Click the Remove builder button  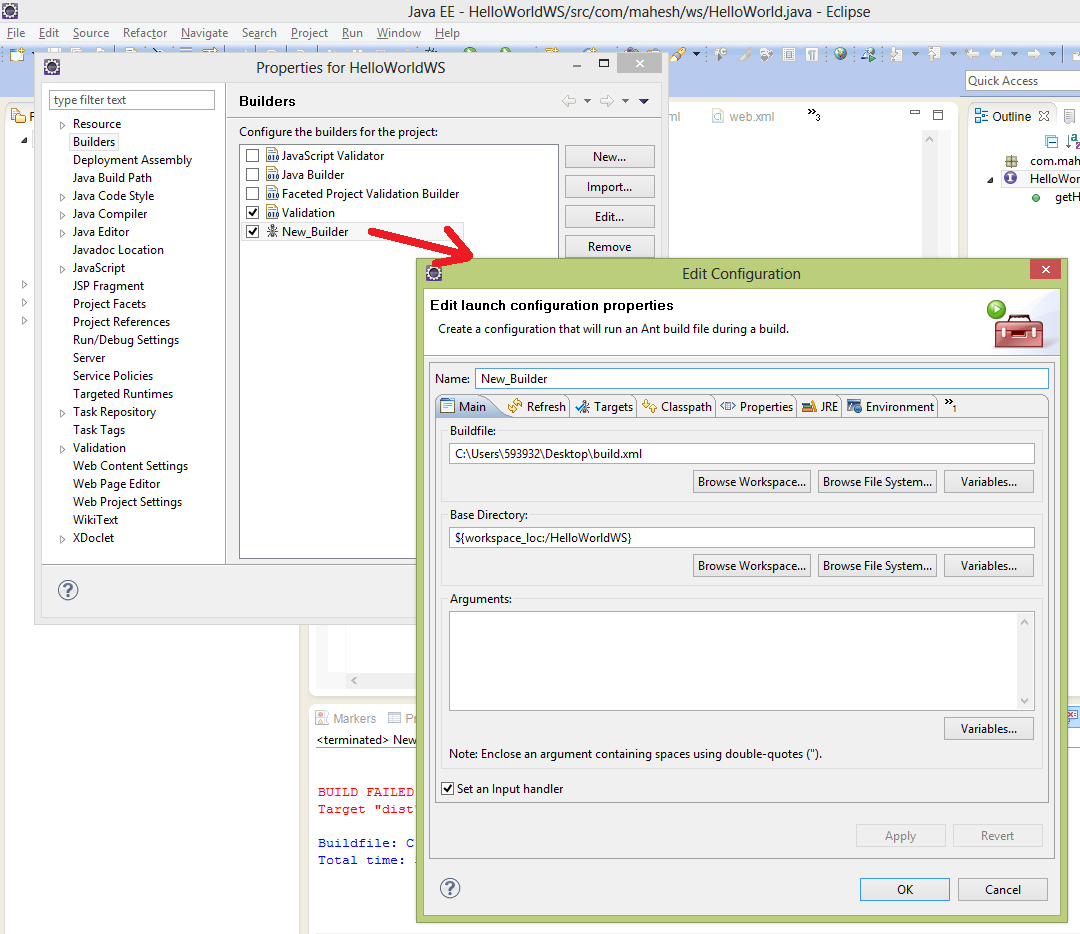(610, 246)
